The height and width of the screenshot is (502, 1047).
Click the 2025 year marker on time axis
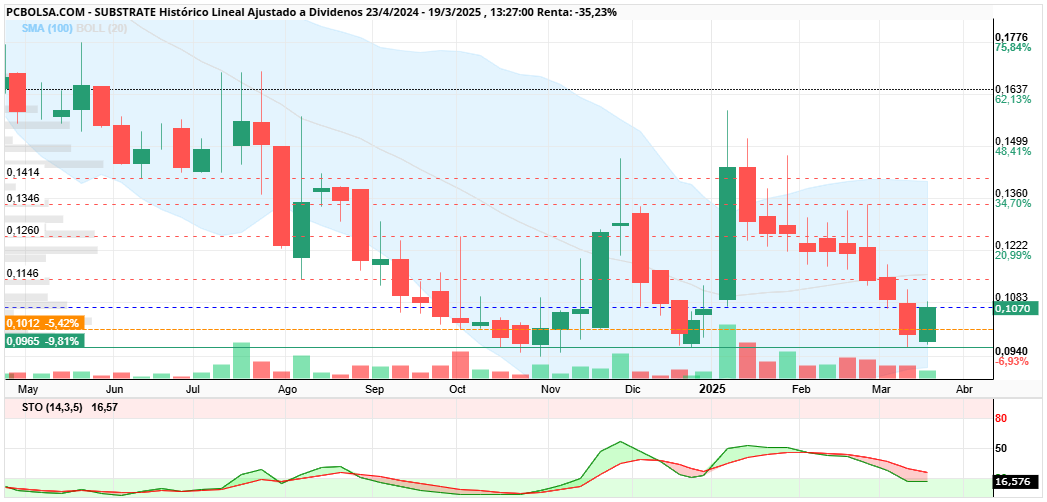tap(712, 389)
